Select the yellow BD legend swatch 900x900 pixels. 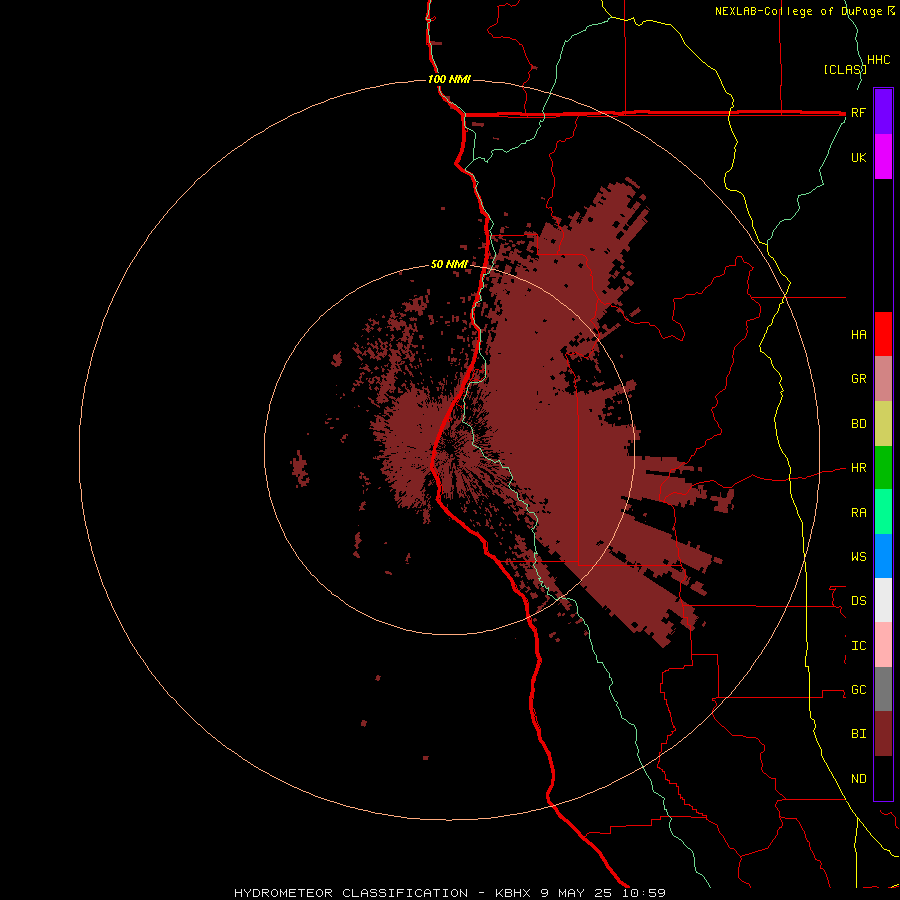[x=883, y=424]
